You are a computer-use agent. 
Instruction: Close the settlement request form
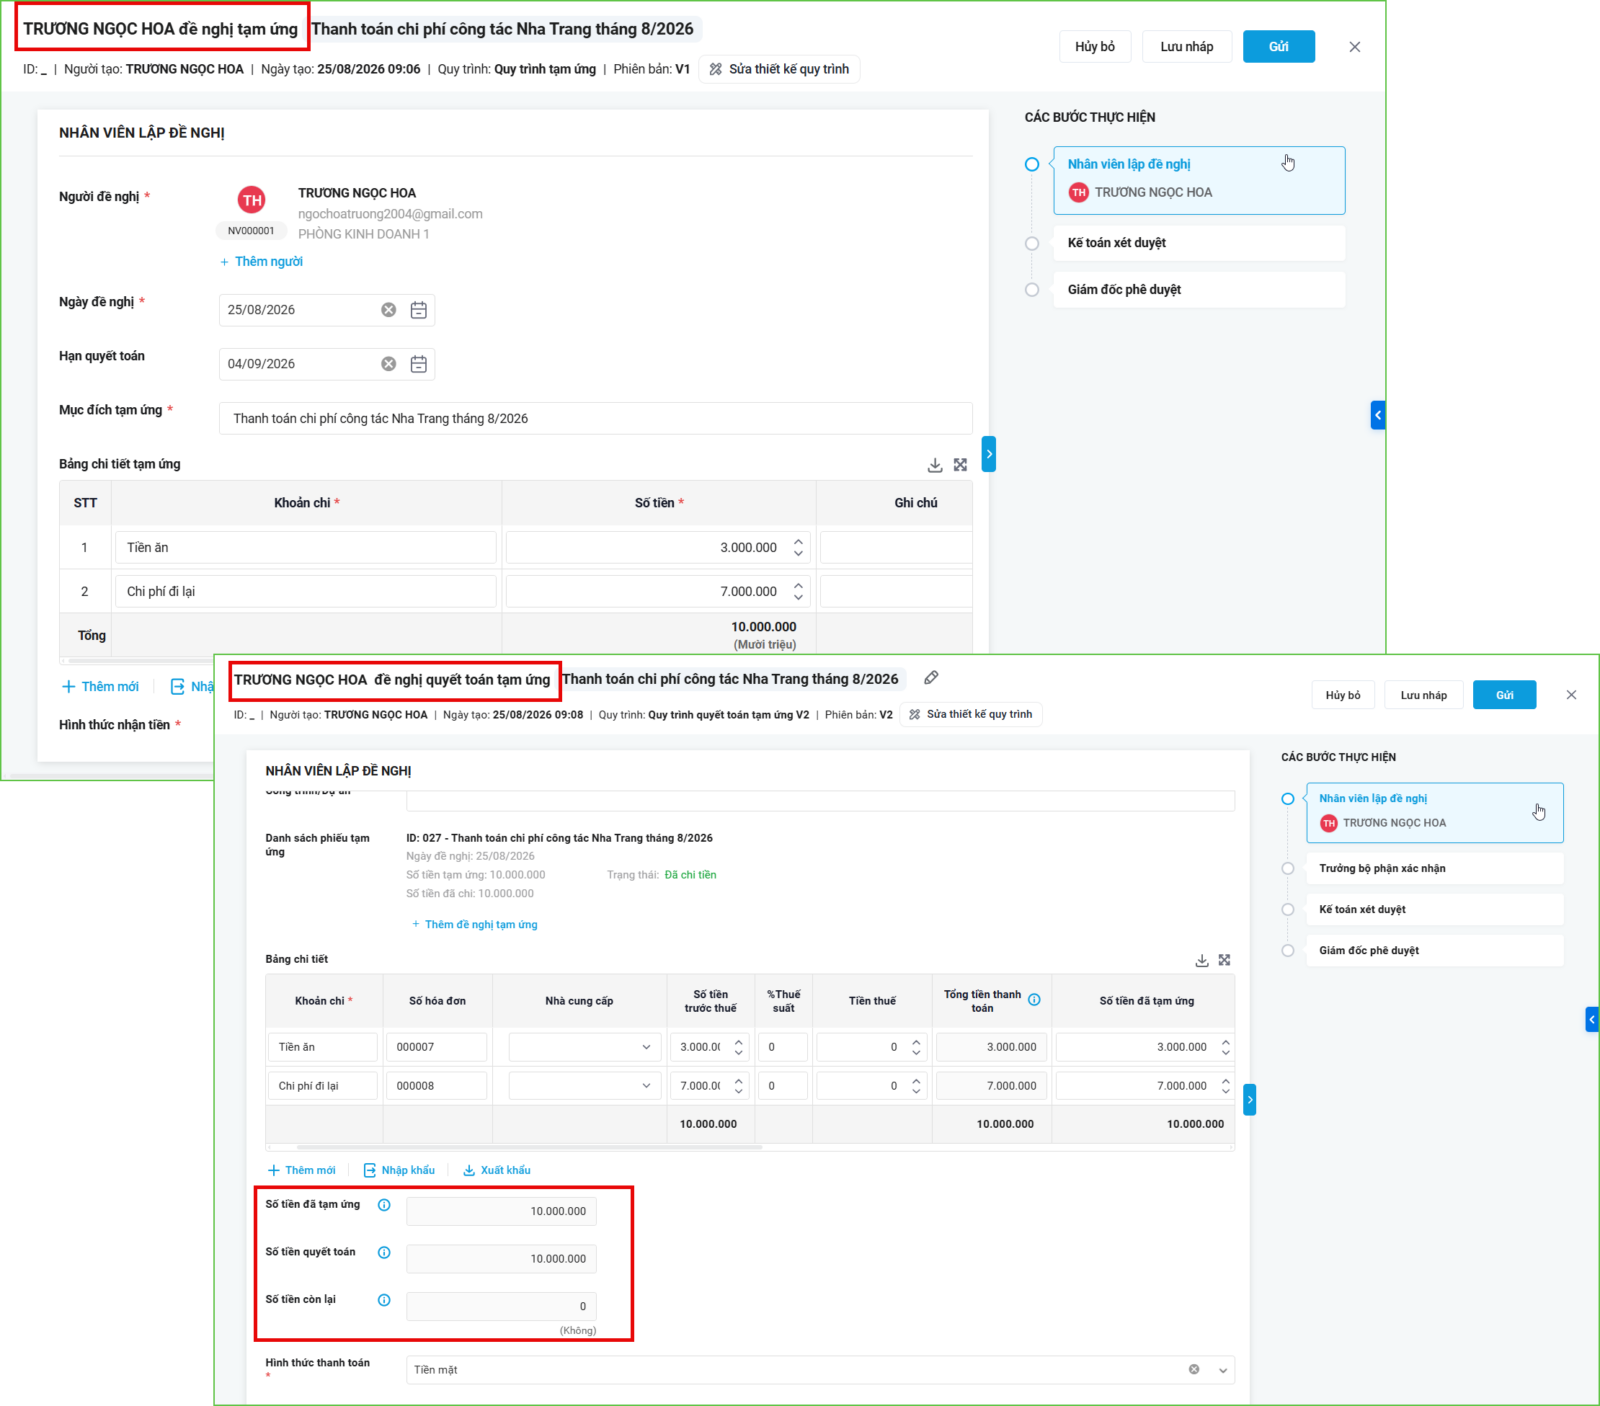click(x=1571, y=695)
